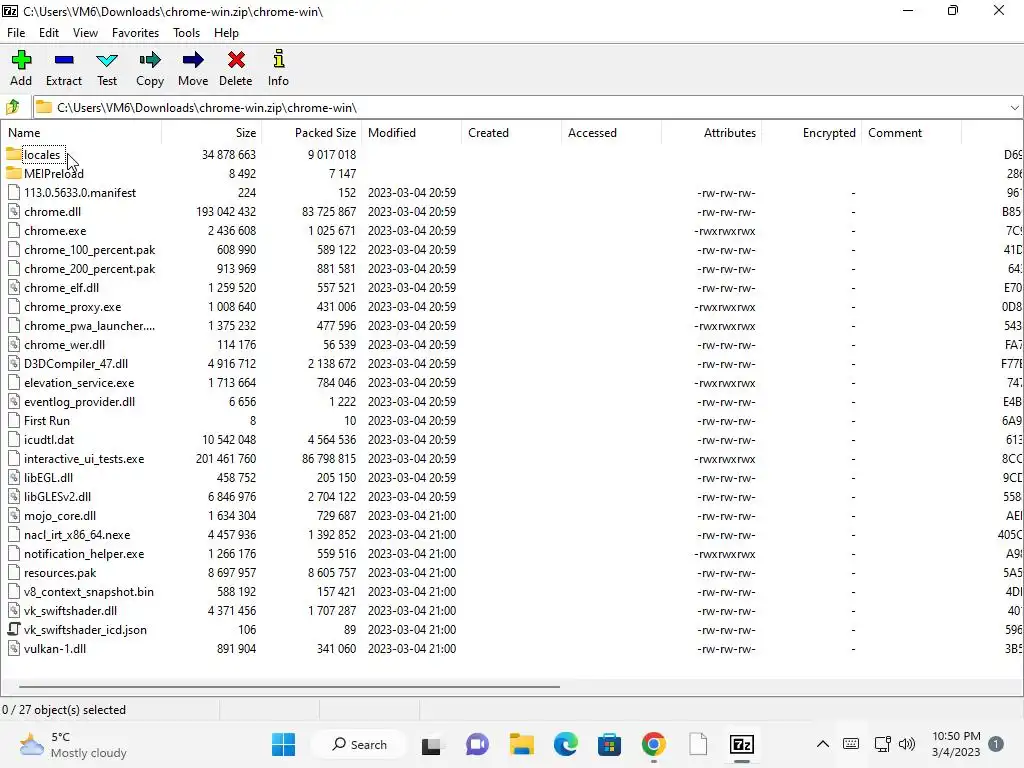Open Google Chrome from taskbar
This screenshot has width=1024, height=768.
pos(653,744)
